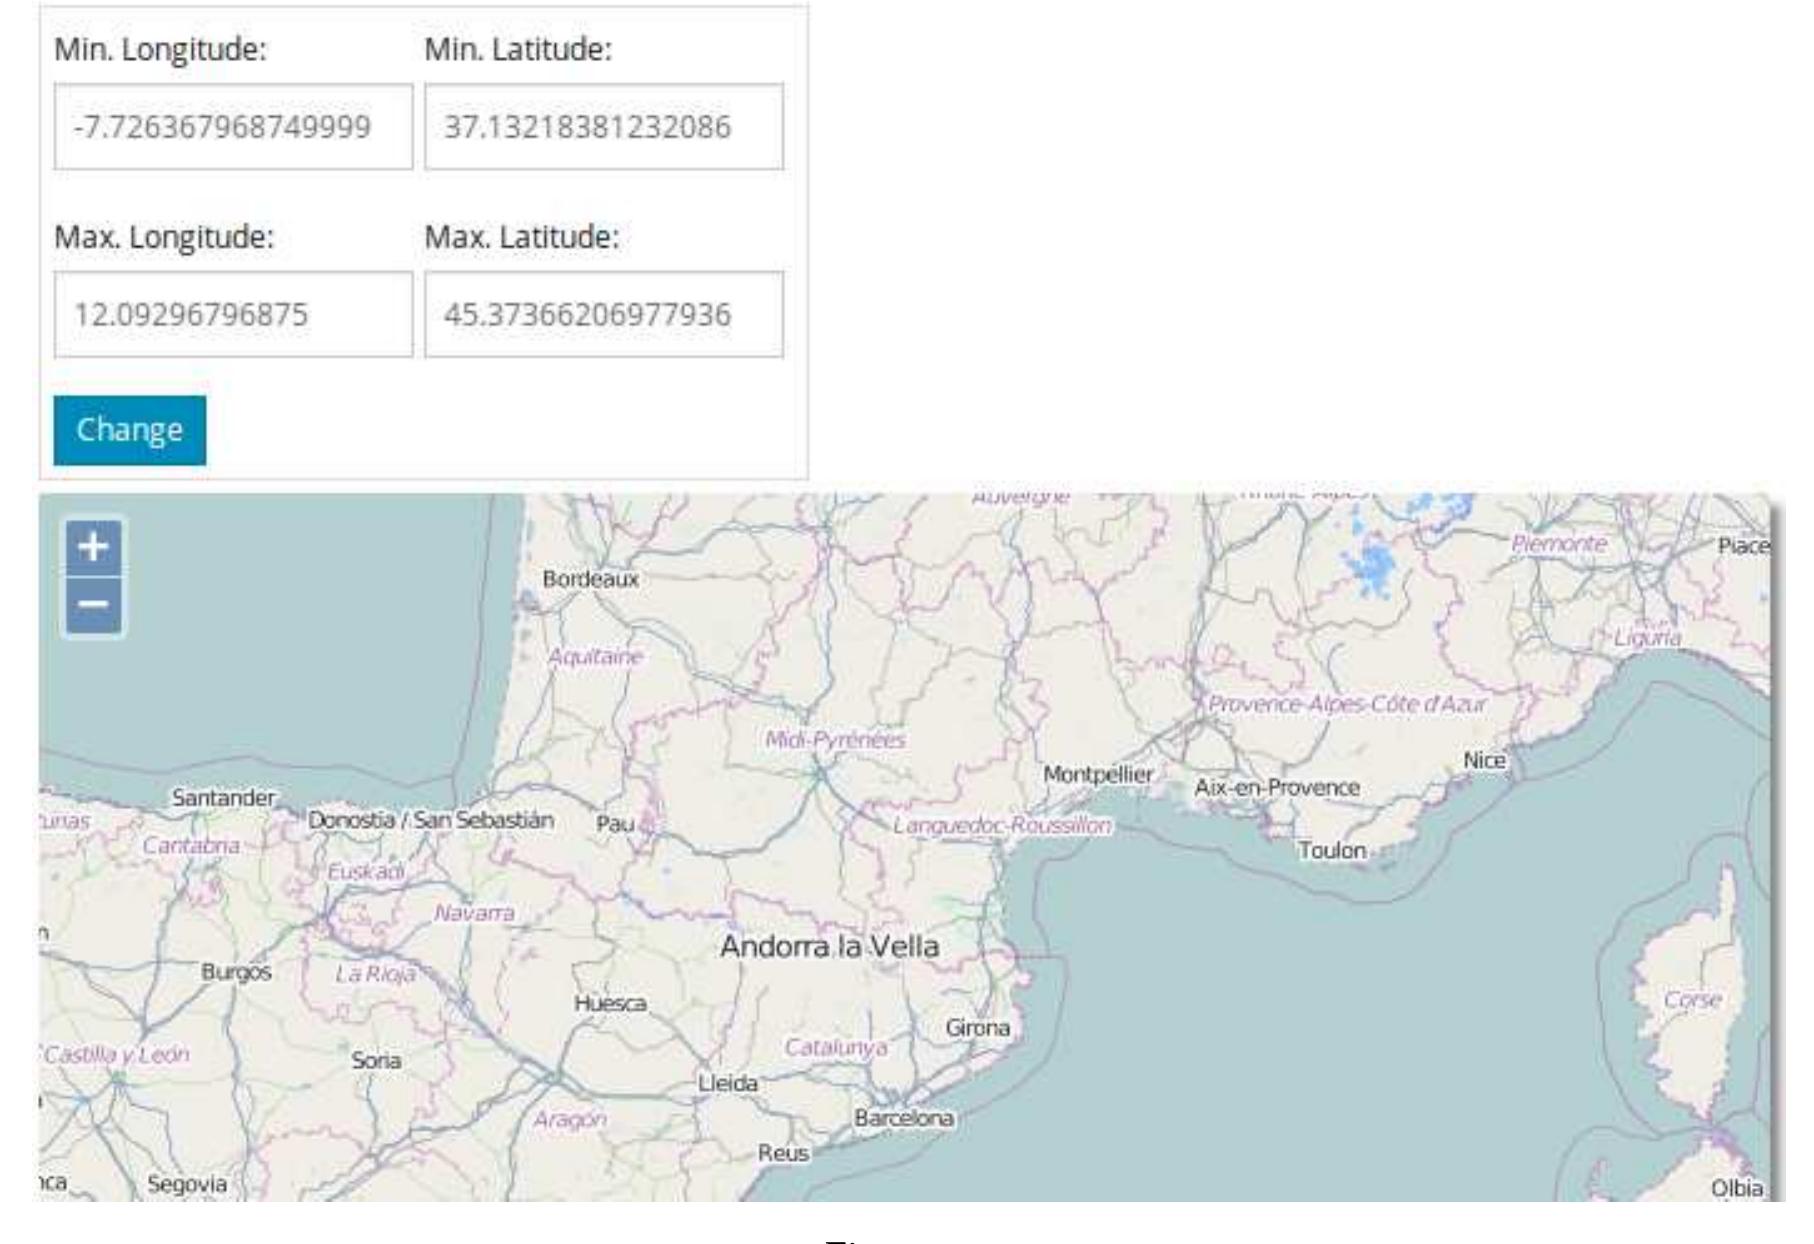The image size is (1814, 1244).
Task: Click the Midi-Pyrénées region label
Action: tap(835, 740)
